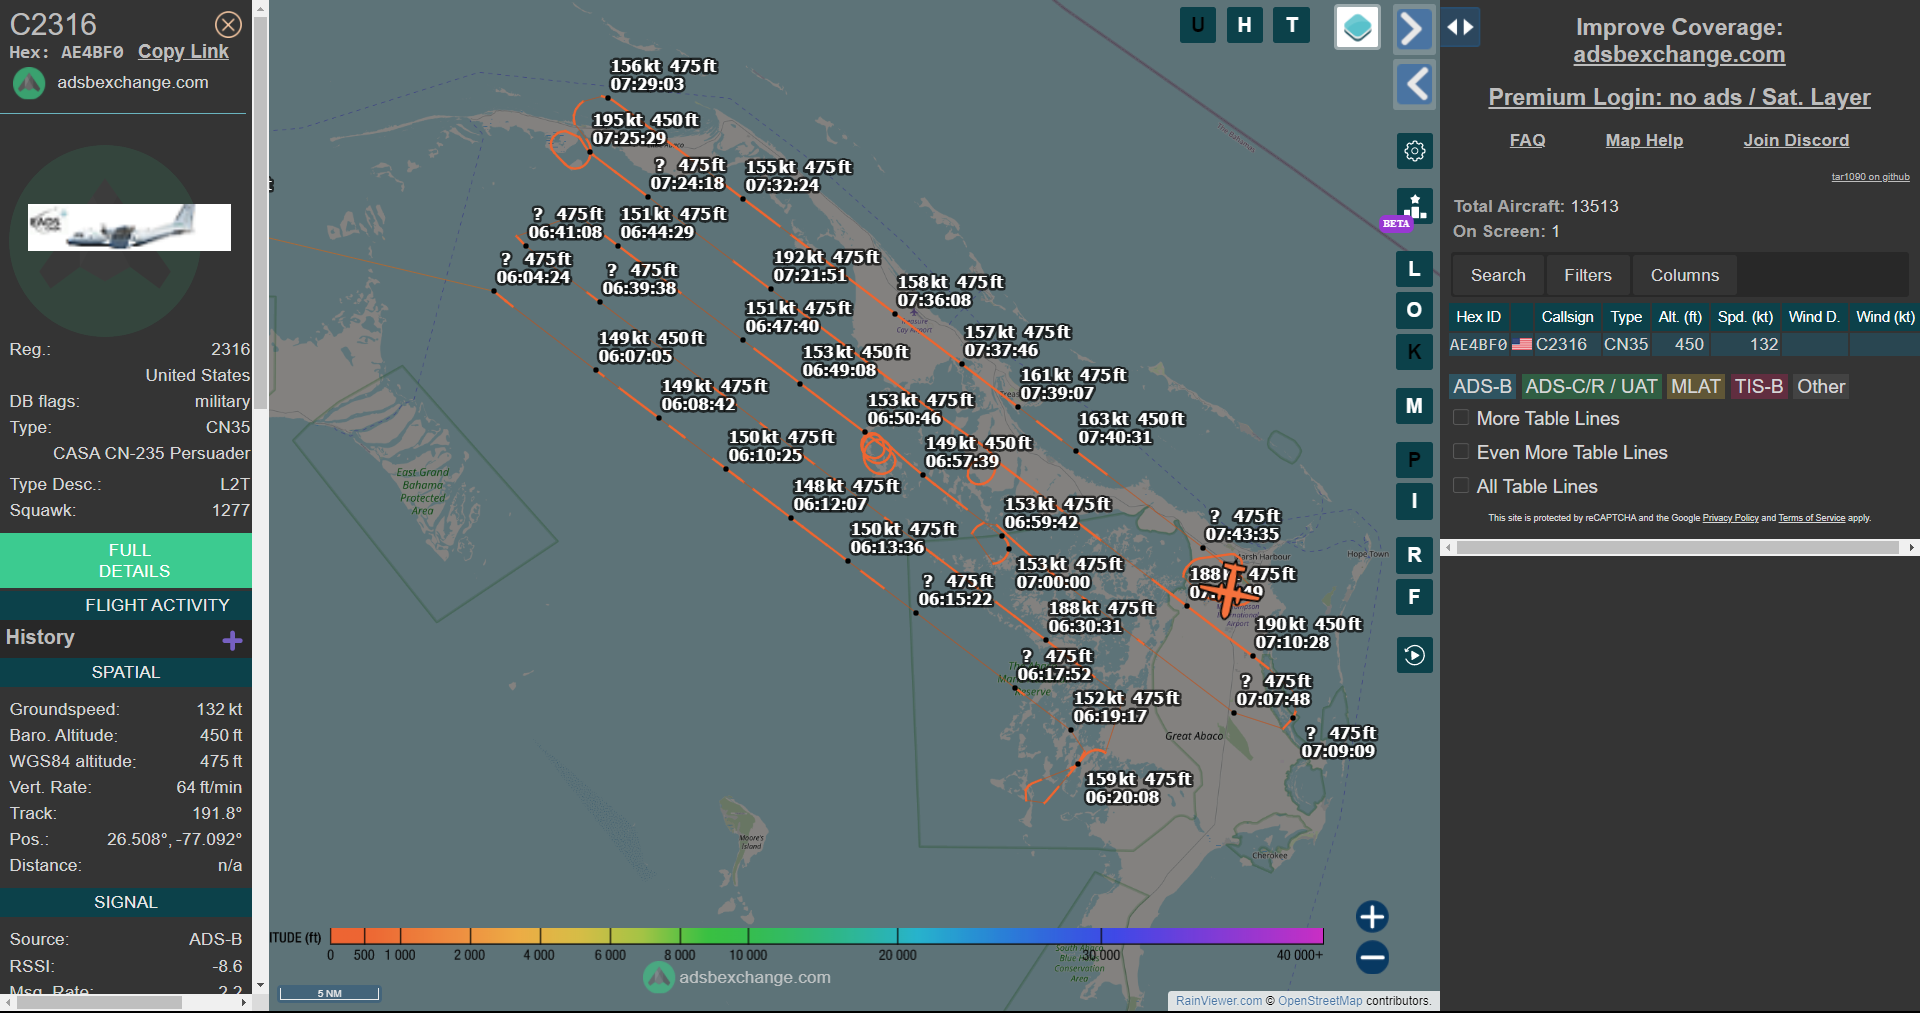Image resolution: width=1920 pixels, height=1013 pixels.
Task: Enable Even More Table Lines checkbox
Action: pos(1461,452)
